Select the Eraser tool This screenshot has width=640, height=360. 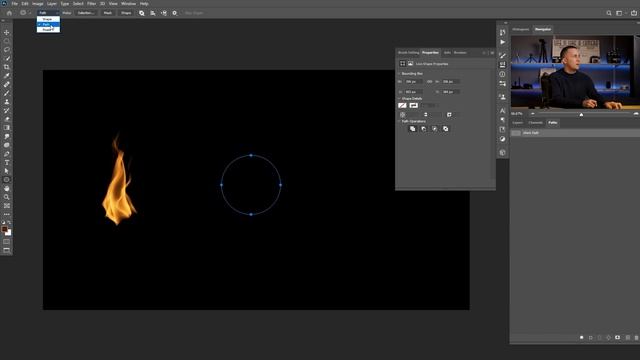(x=7, y=119)
